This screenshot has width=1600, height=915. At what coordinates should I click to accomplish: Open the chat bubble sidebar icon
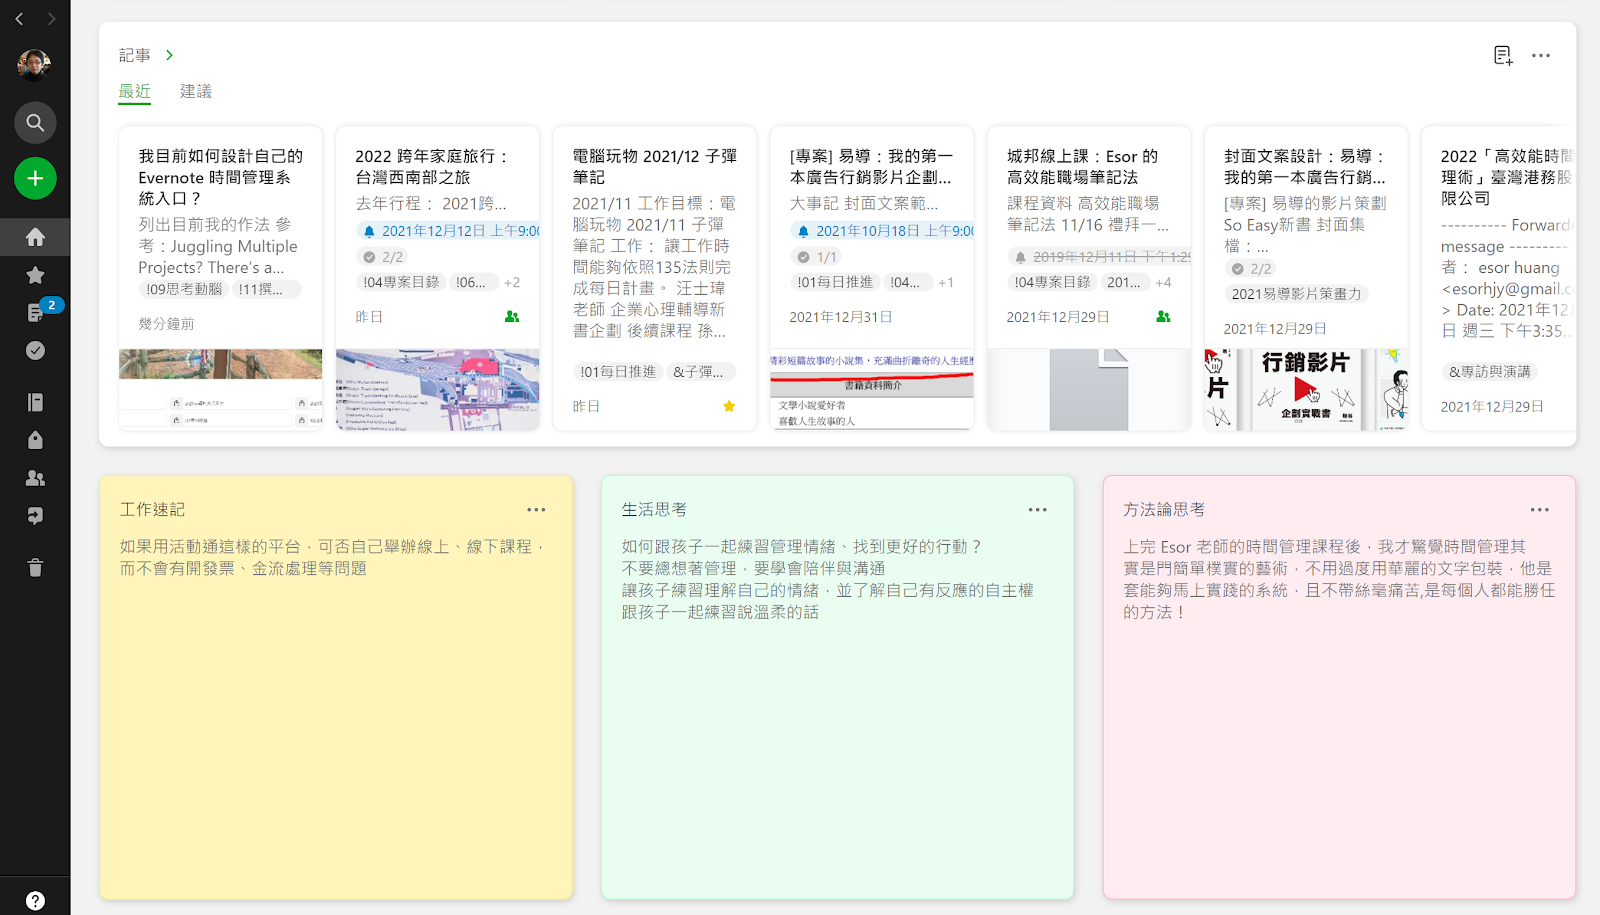click(x=35, y=516)
